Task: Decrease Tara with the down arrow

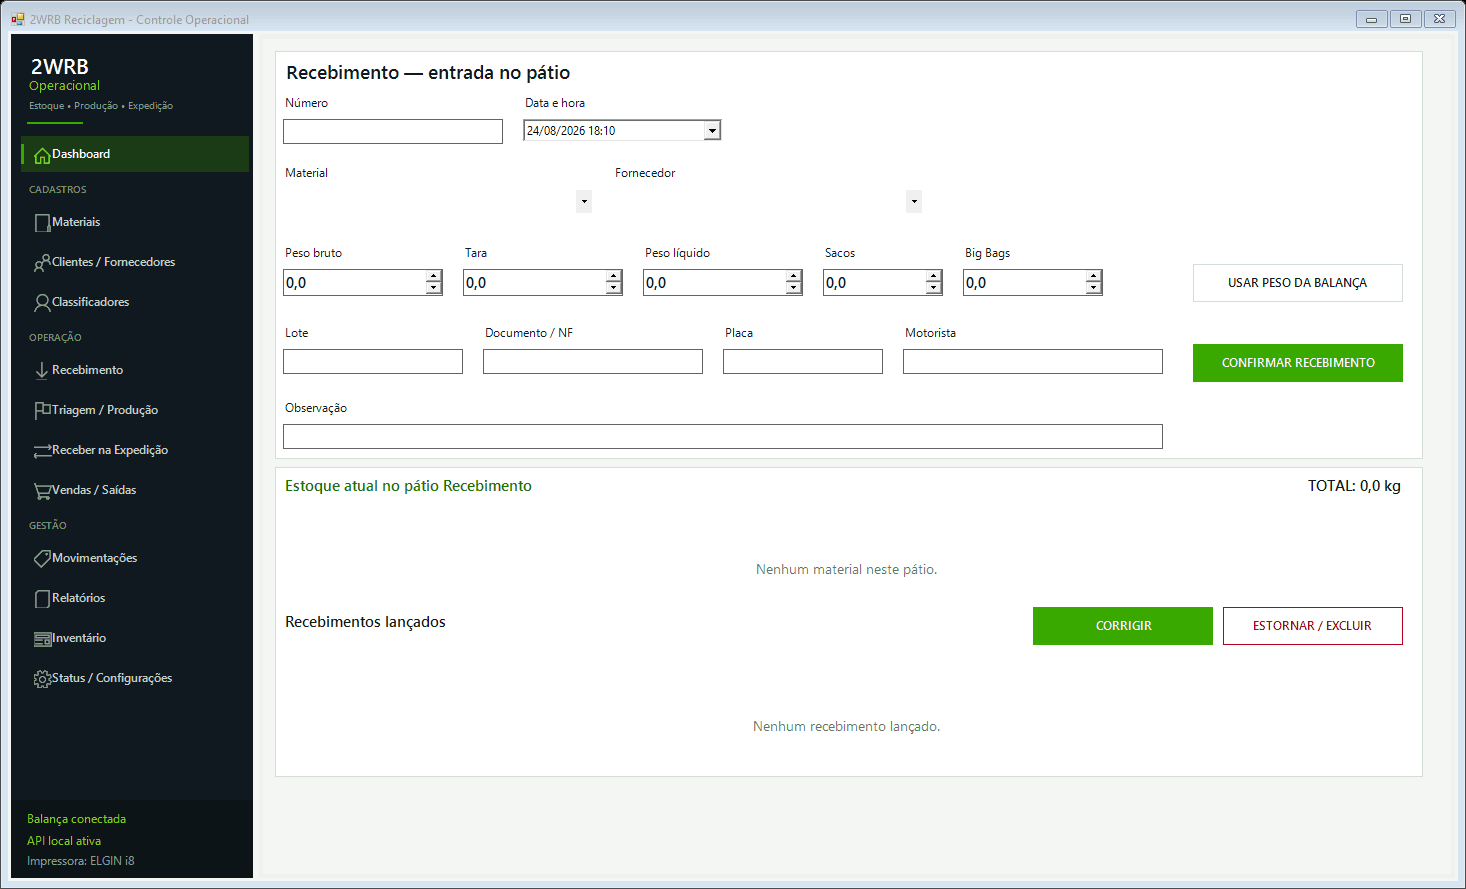Action: (x=614, y=289)
